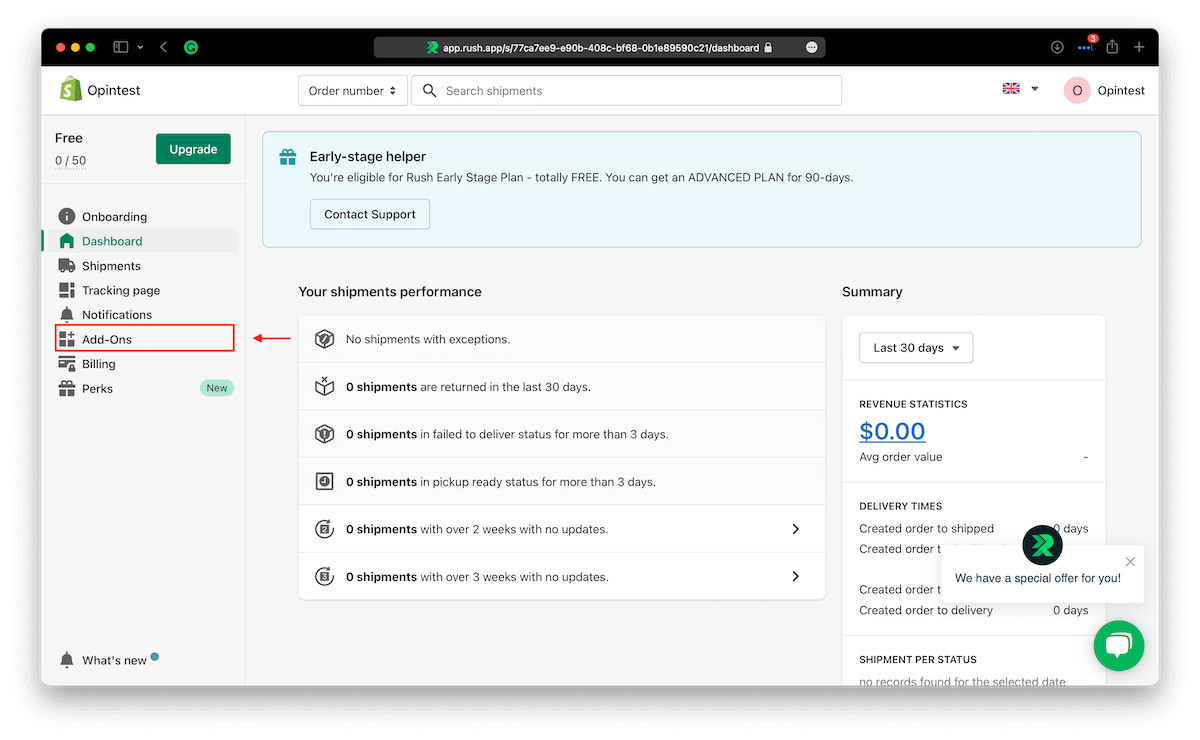The image size is (1200, 740).
Task: Click the Rush logo on offer popup
Action: coord(1043,545)
